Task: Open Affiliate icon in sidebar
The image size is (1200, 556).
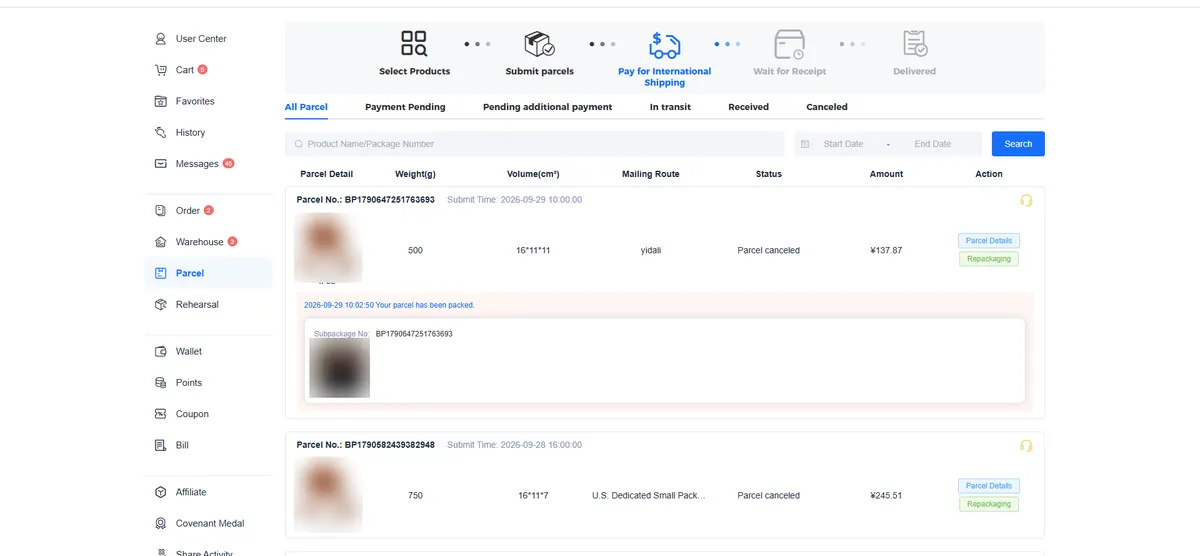Action: 161,492
